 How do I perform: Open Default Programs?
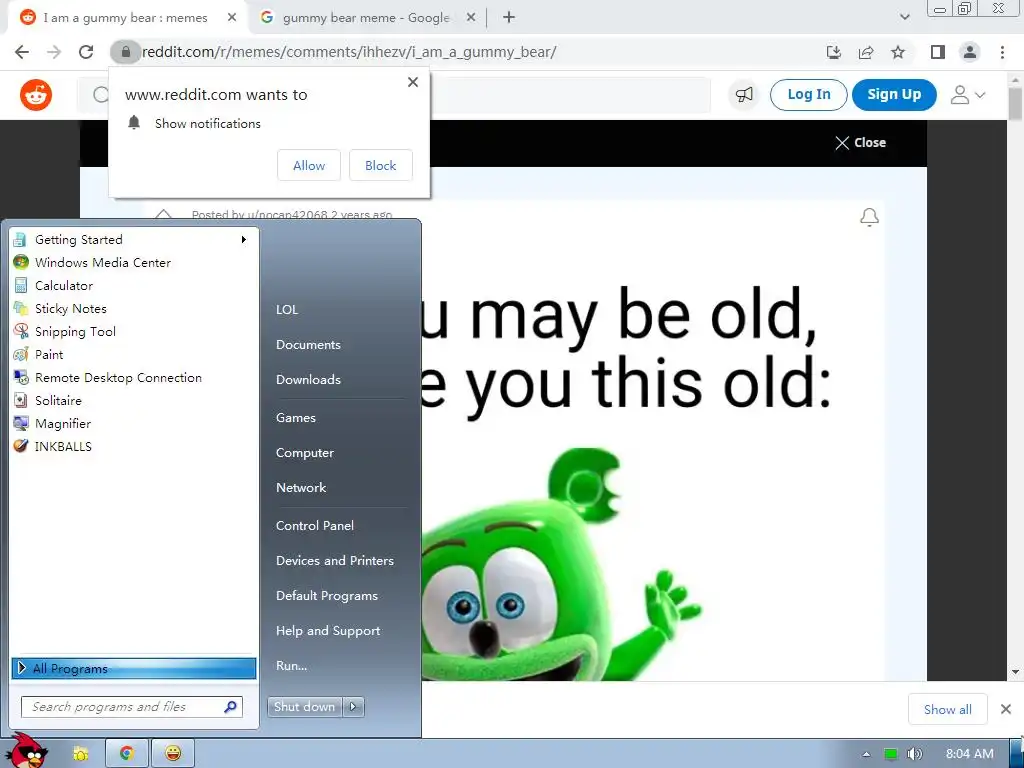tap(327, 596)
